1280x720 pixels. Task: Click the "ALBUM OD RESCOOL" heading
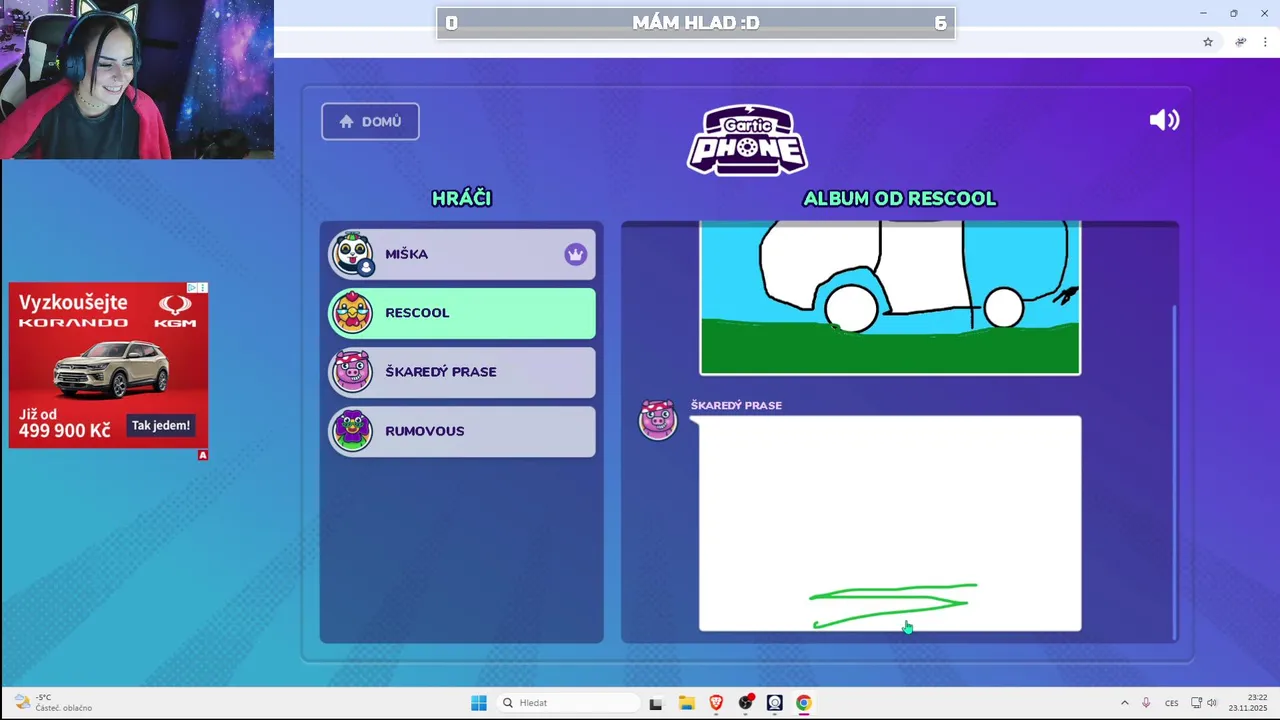pyautogui.click(x=899, y=198)
